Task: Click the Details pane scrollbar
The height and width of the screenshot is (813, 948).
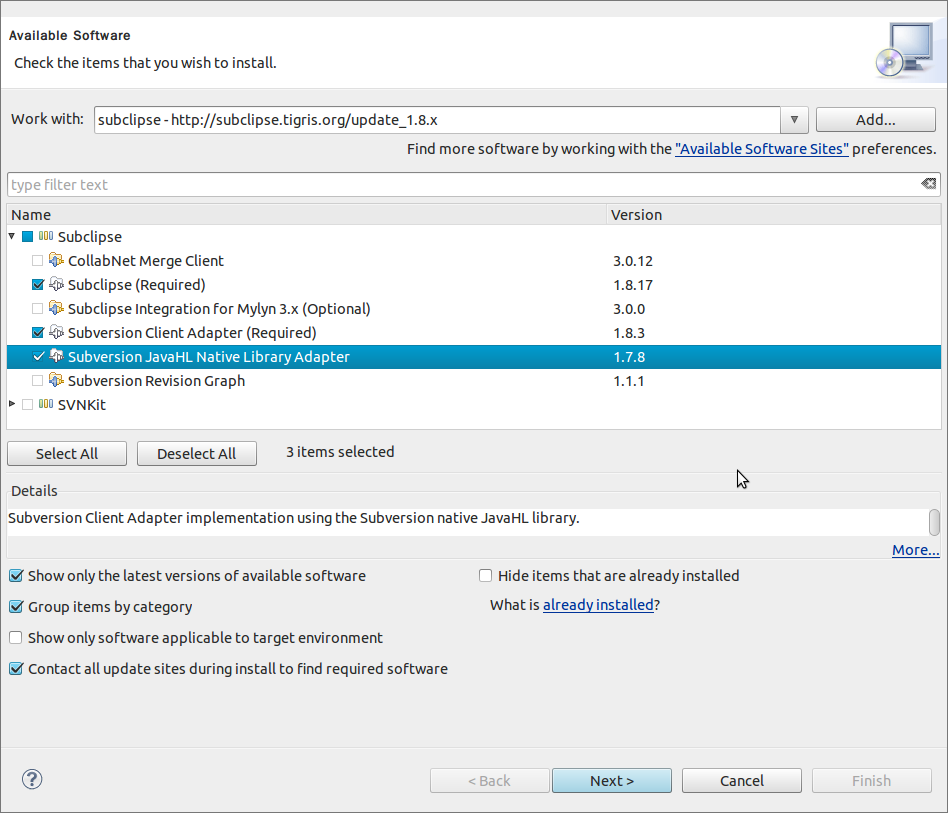Action: 934,522
